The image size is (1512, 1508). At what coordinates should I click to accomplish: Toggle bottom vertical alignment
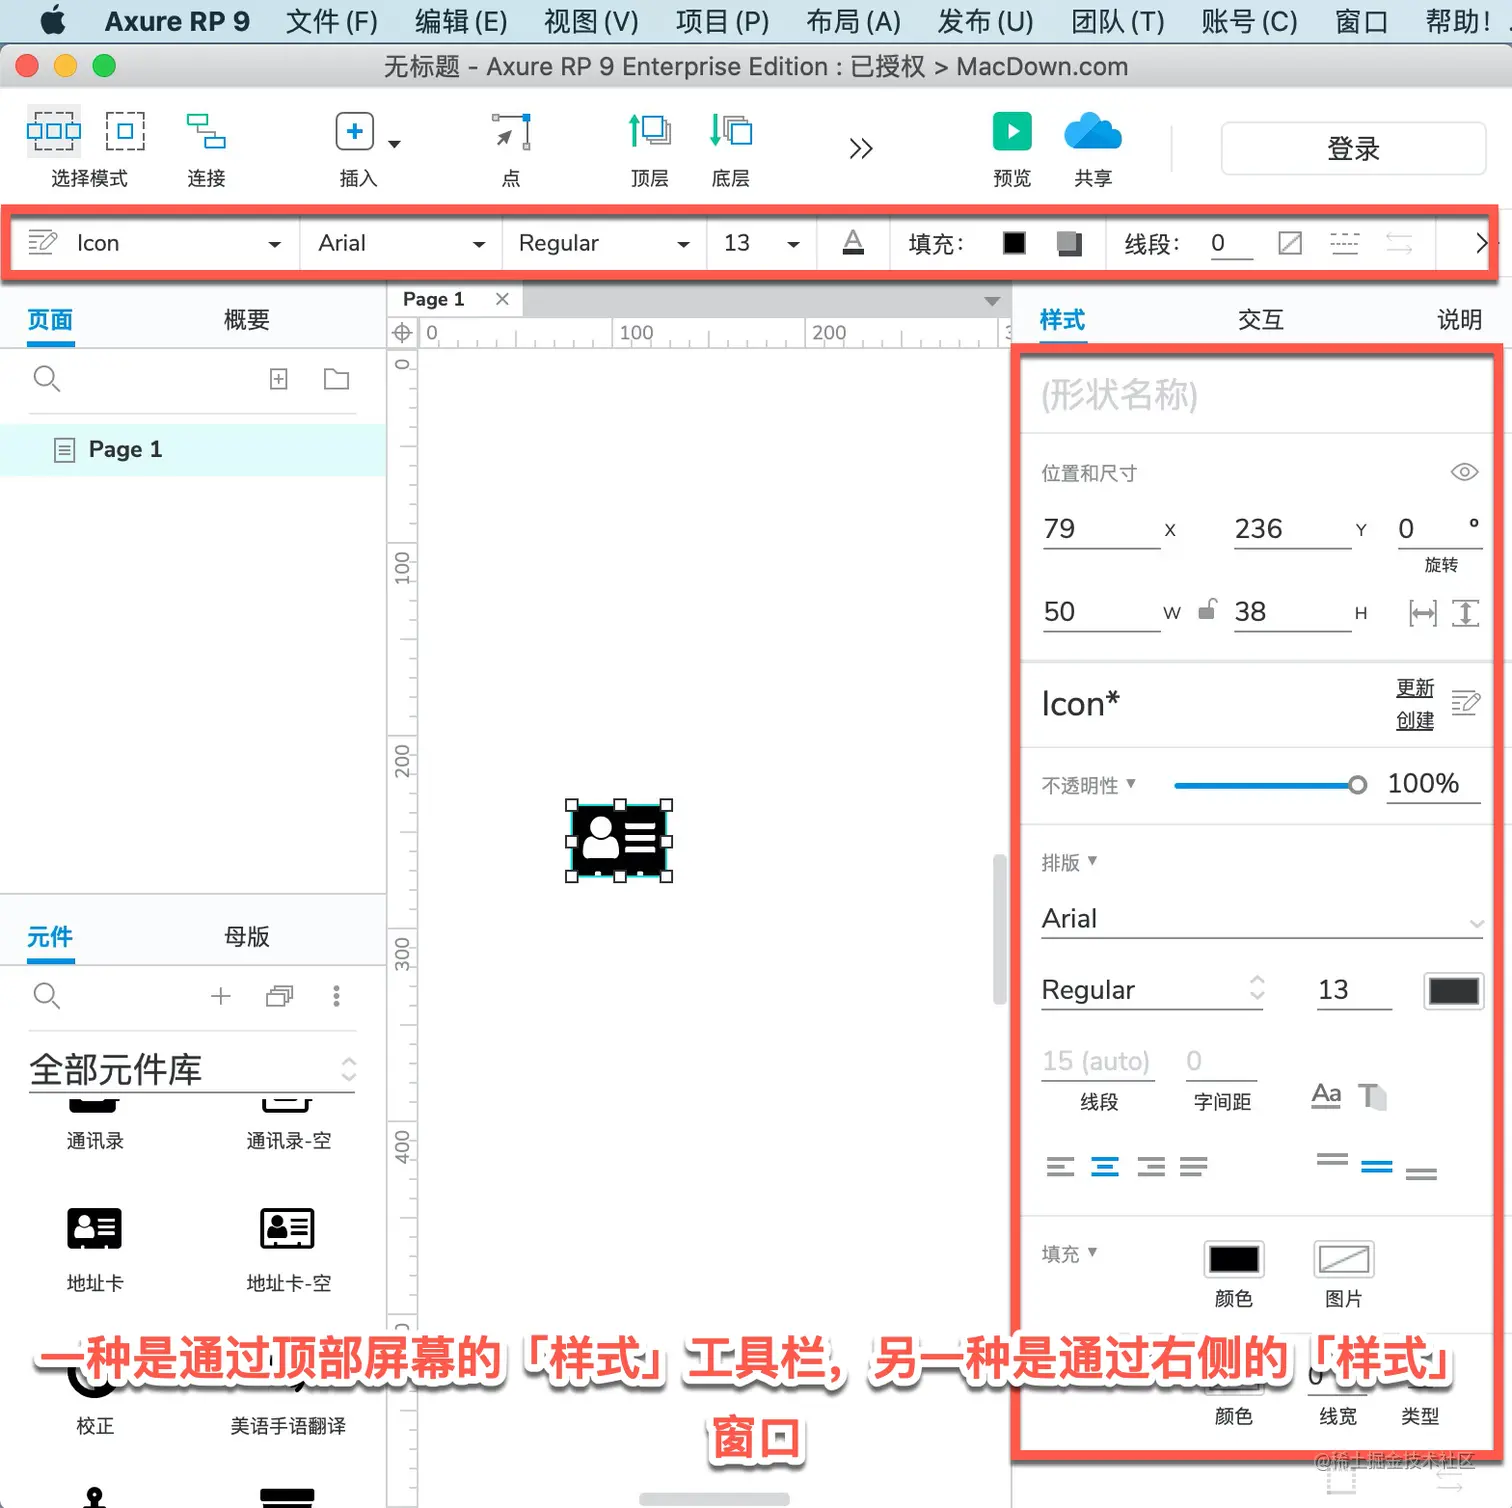1421,1173
